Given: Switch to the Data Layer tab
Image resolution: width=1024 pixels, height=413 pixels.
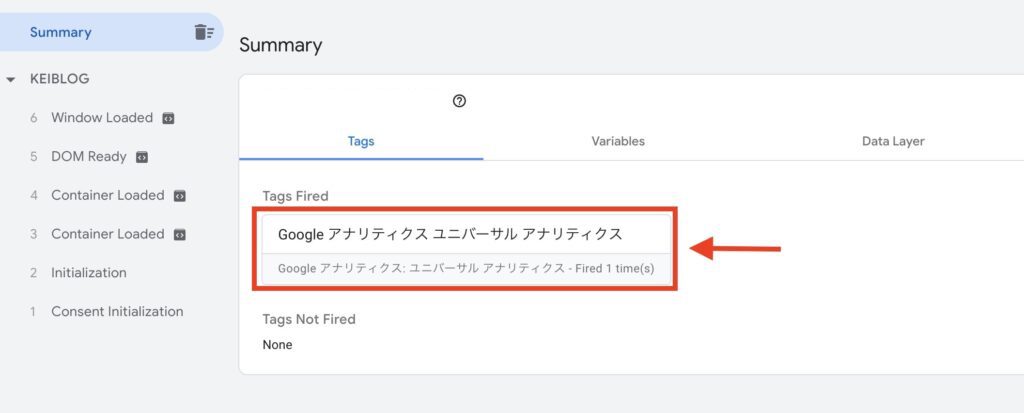Looking at the screenshot, I should [893, 141].
